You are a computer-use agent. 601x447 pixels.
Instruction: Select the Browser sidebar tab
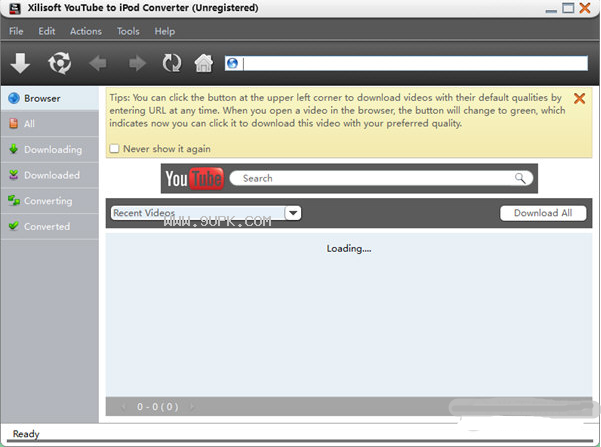pos(49,98)
